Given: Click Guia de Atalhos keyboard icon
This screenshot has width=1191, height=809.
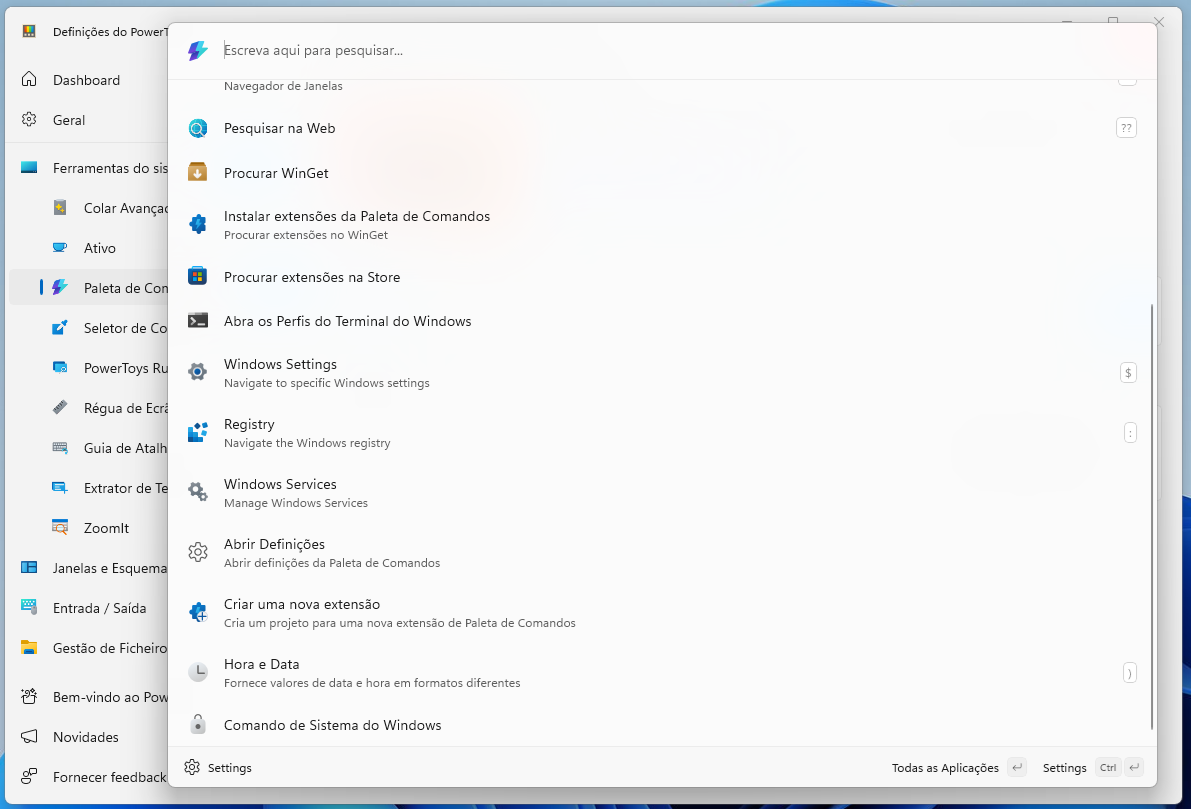Looking at the screenshot, I should 60,447.
